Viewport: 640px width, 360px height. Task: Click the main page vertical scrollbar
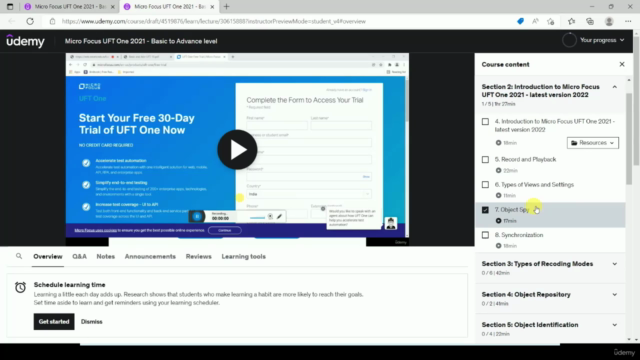[x=636, y=102]
